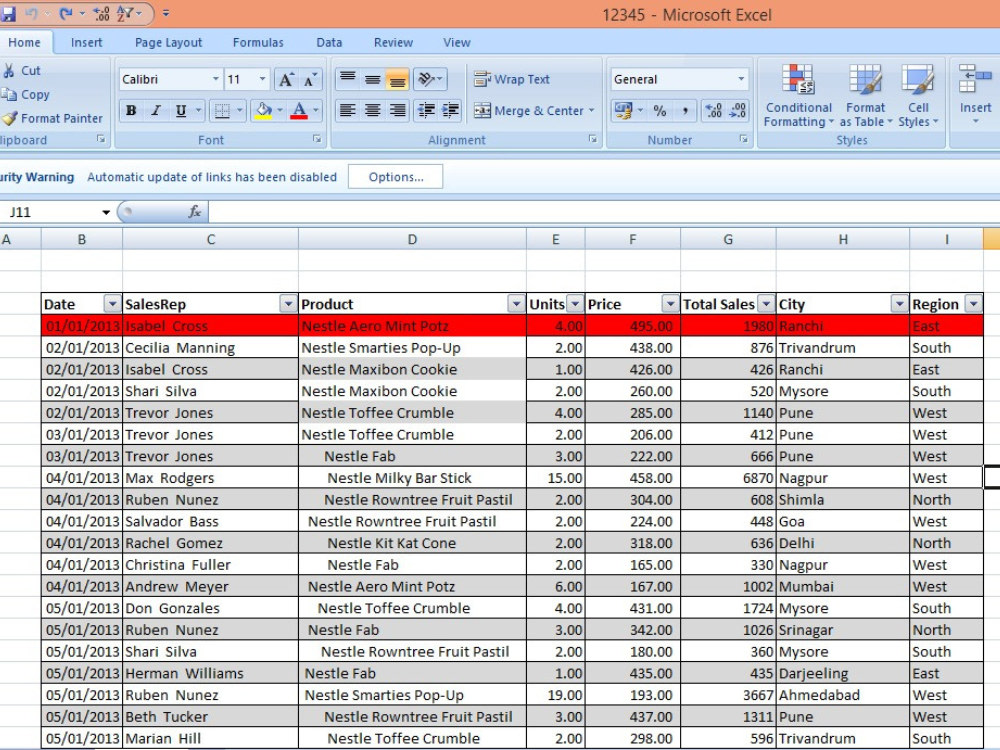Toggle Bold formatting

pyautogui.click(x=131, y=110)
